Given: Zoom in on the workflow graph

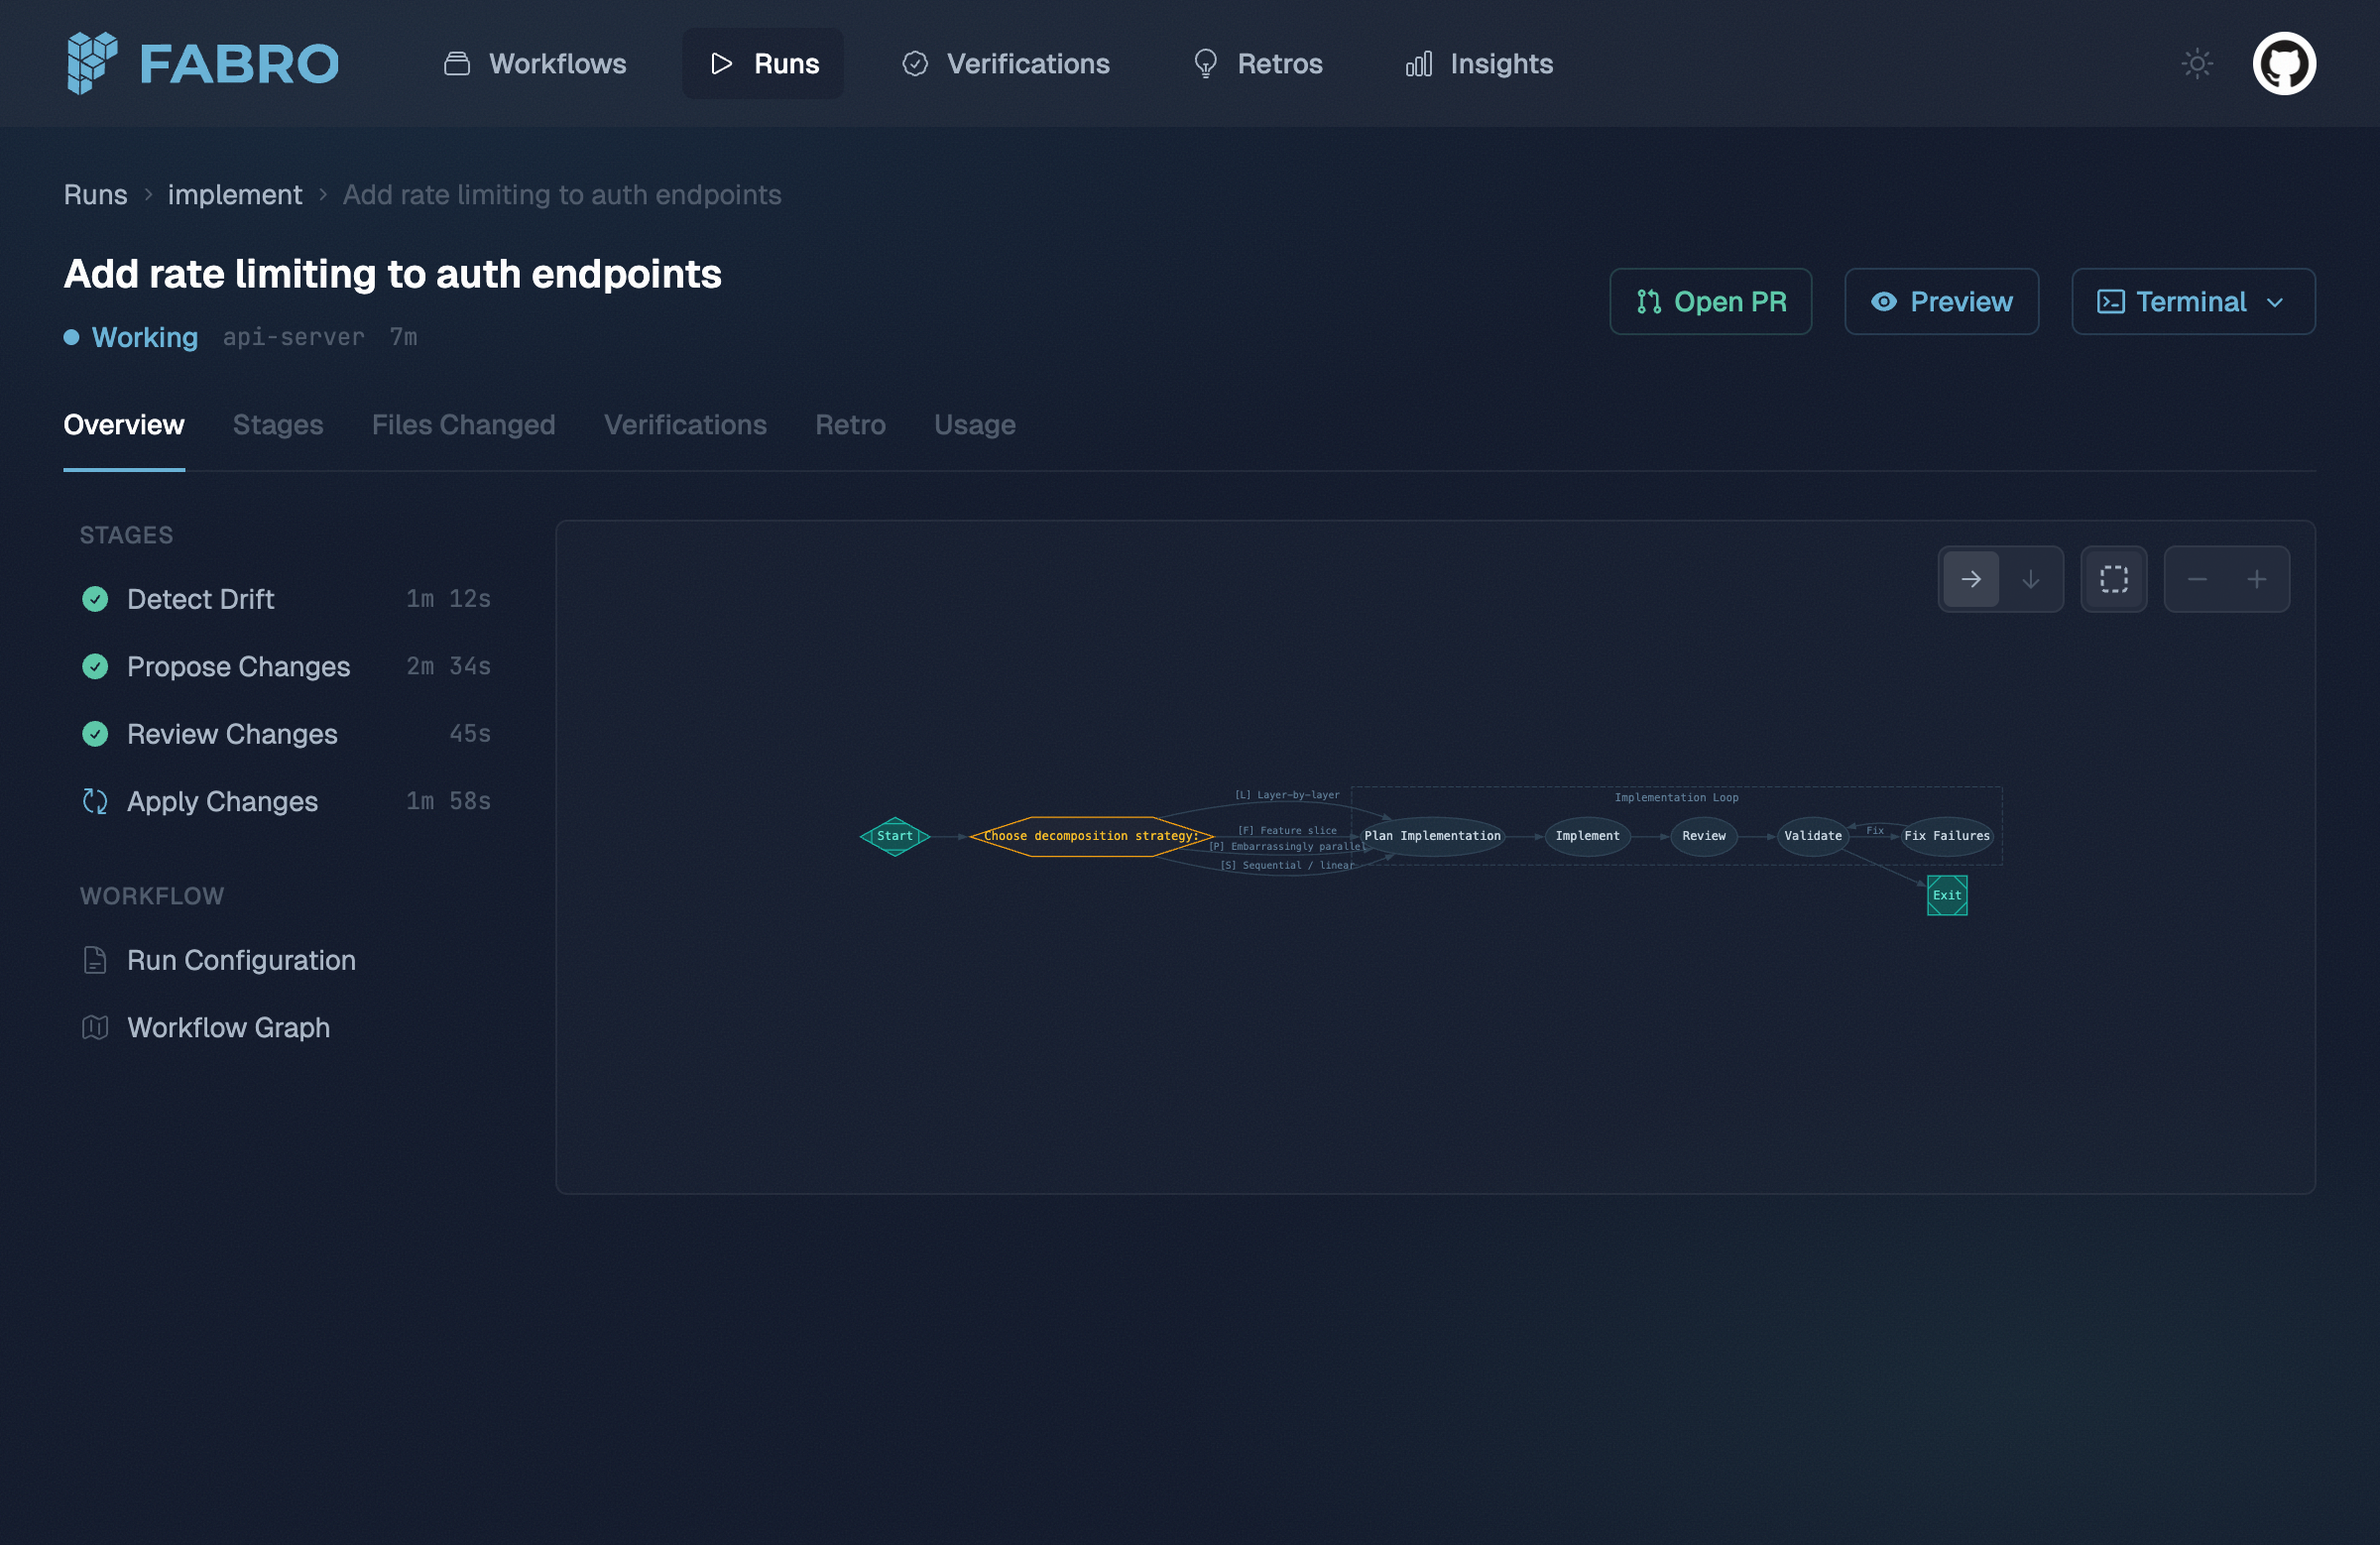Looking at the screenshot, I should click(x=2257, y=578).
